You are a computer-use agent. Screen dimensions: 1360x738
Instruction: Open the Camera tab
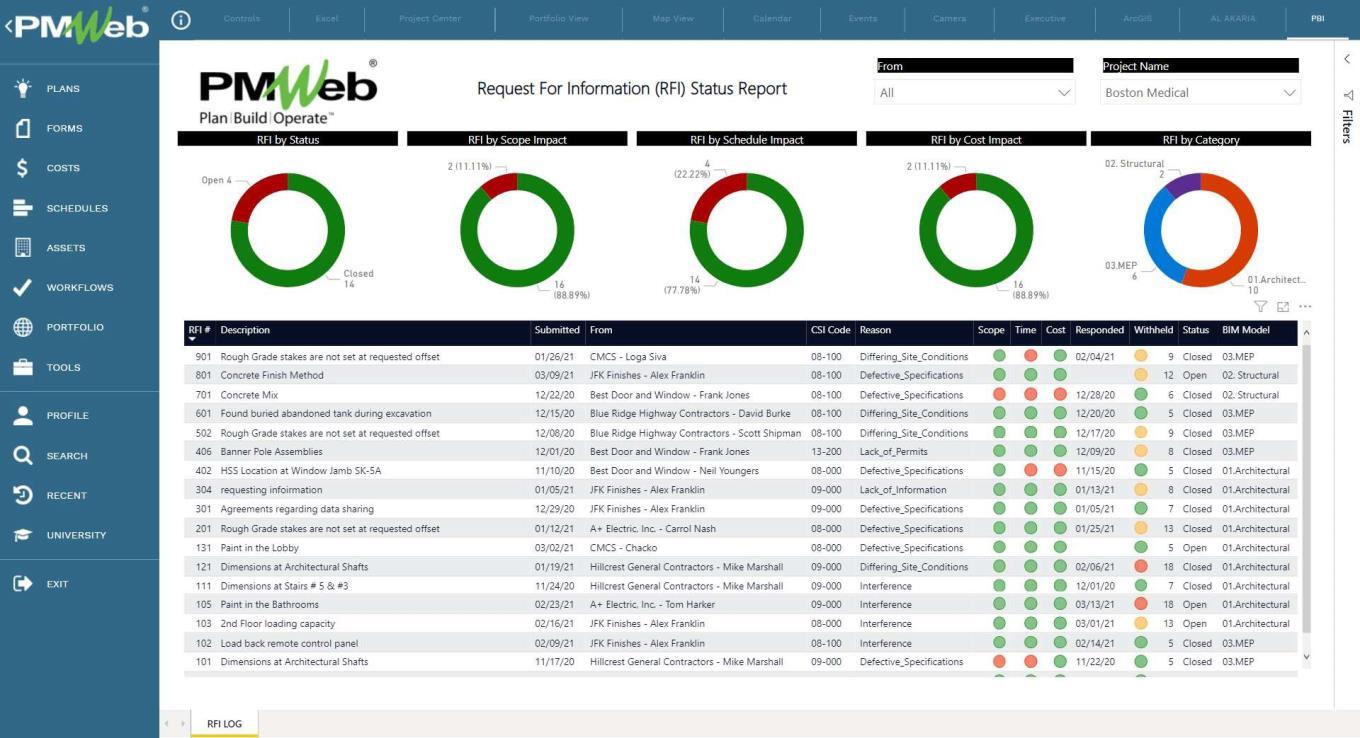[x=950, y=19]
